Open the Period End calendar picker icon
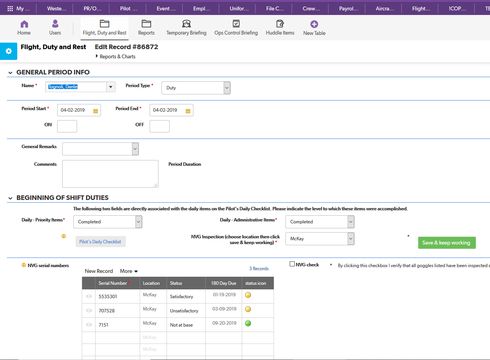This screenshot has width=490, height=360. (188, 111)
